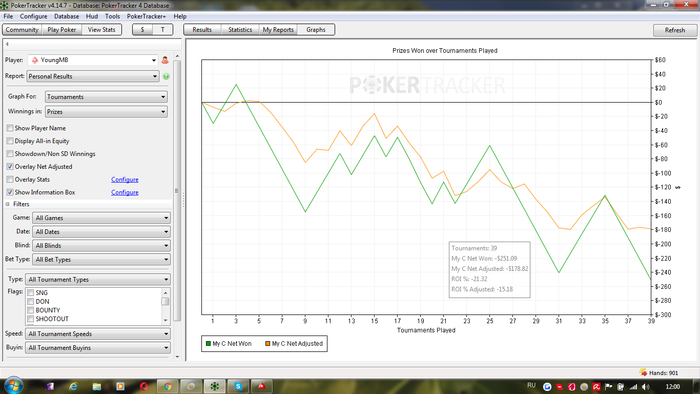This screenshot has height=394, width=700.
Task: Toggle Showdown/Non SD Winnings checkbox
Action: (10, 154)
